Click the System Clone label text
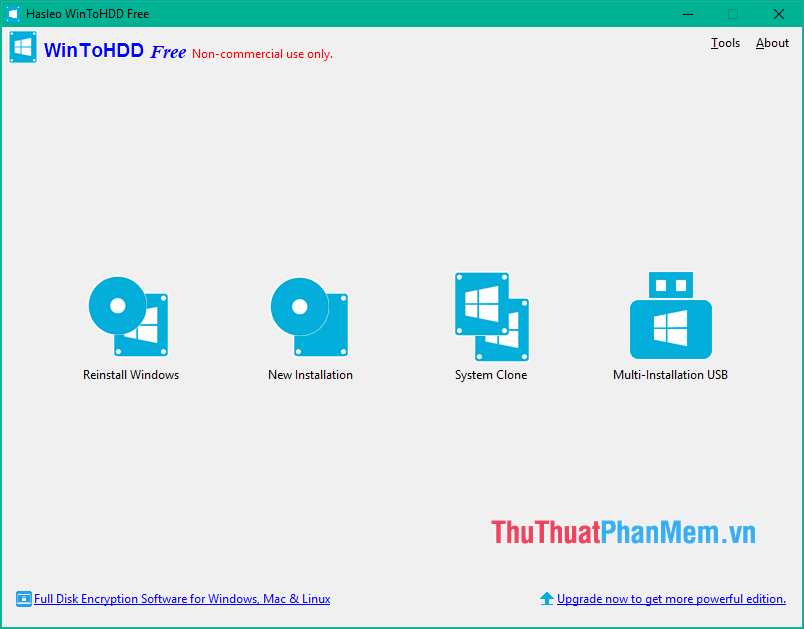Viewport: 804px width, 629px height. (x=490, y=374)
